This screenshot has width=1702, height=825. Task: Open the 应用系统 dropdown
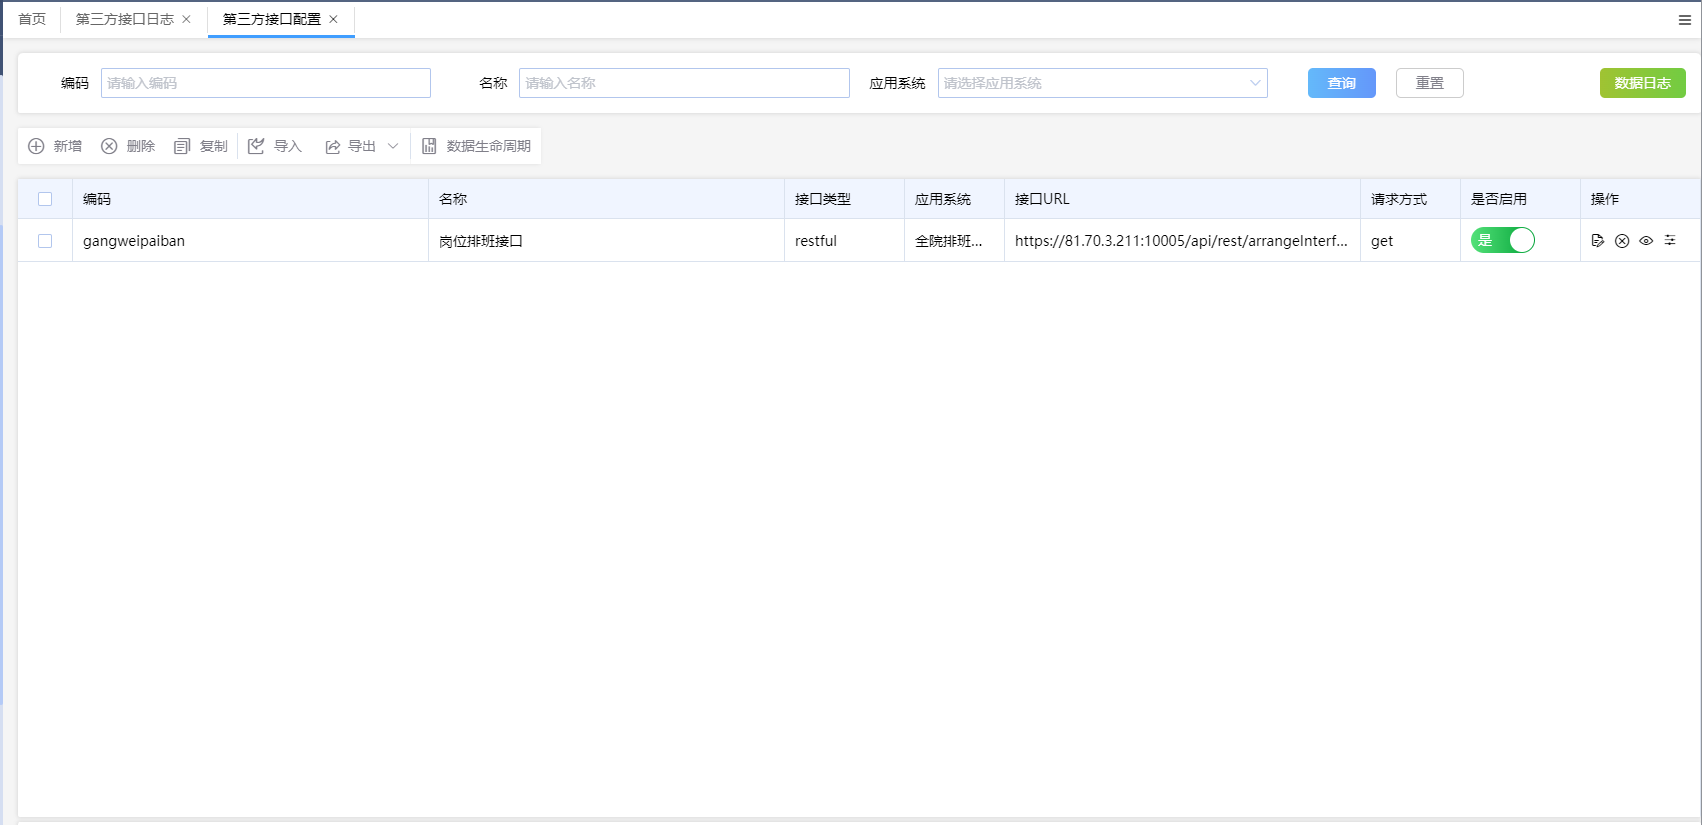click(x=1102, y=83)
